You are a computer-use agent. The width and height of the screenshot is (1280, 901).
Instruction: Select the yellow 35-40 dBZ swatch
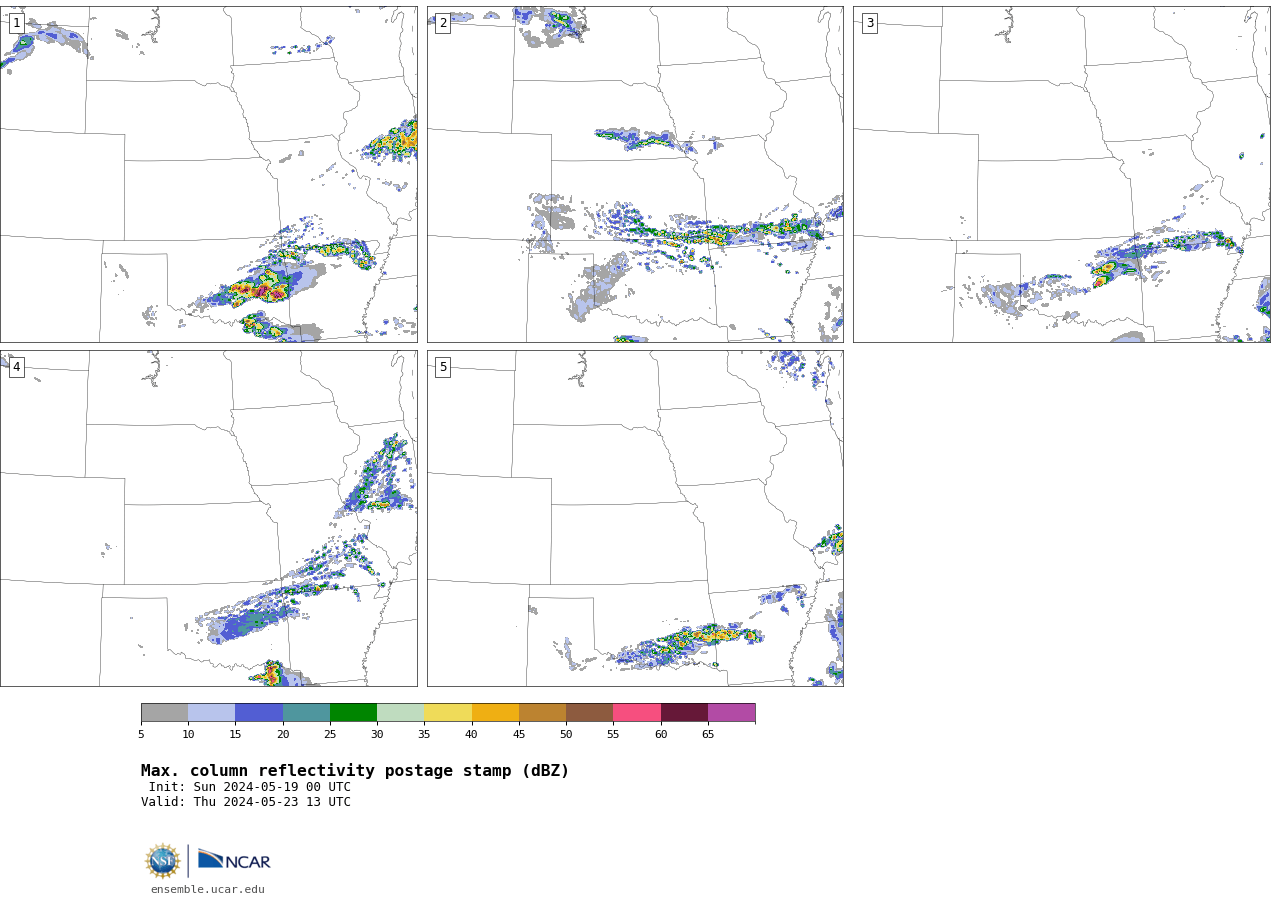tap(448, 712)
